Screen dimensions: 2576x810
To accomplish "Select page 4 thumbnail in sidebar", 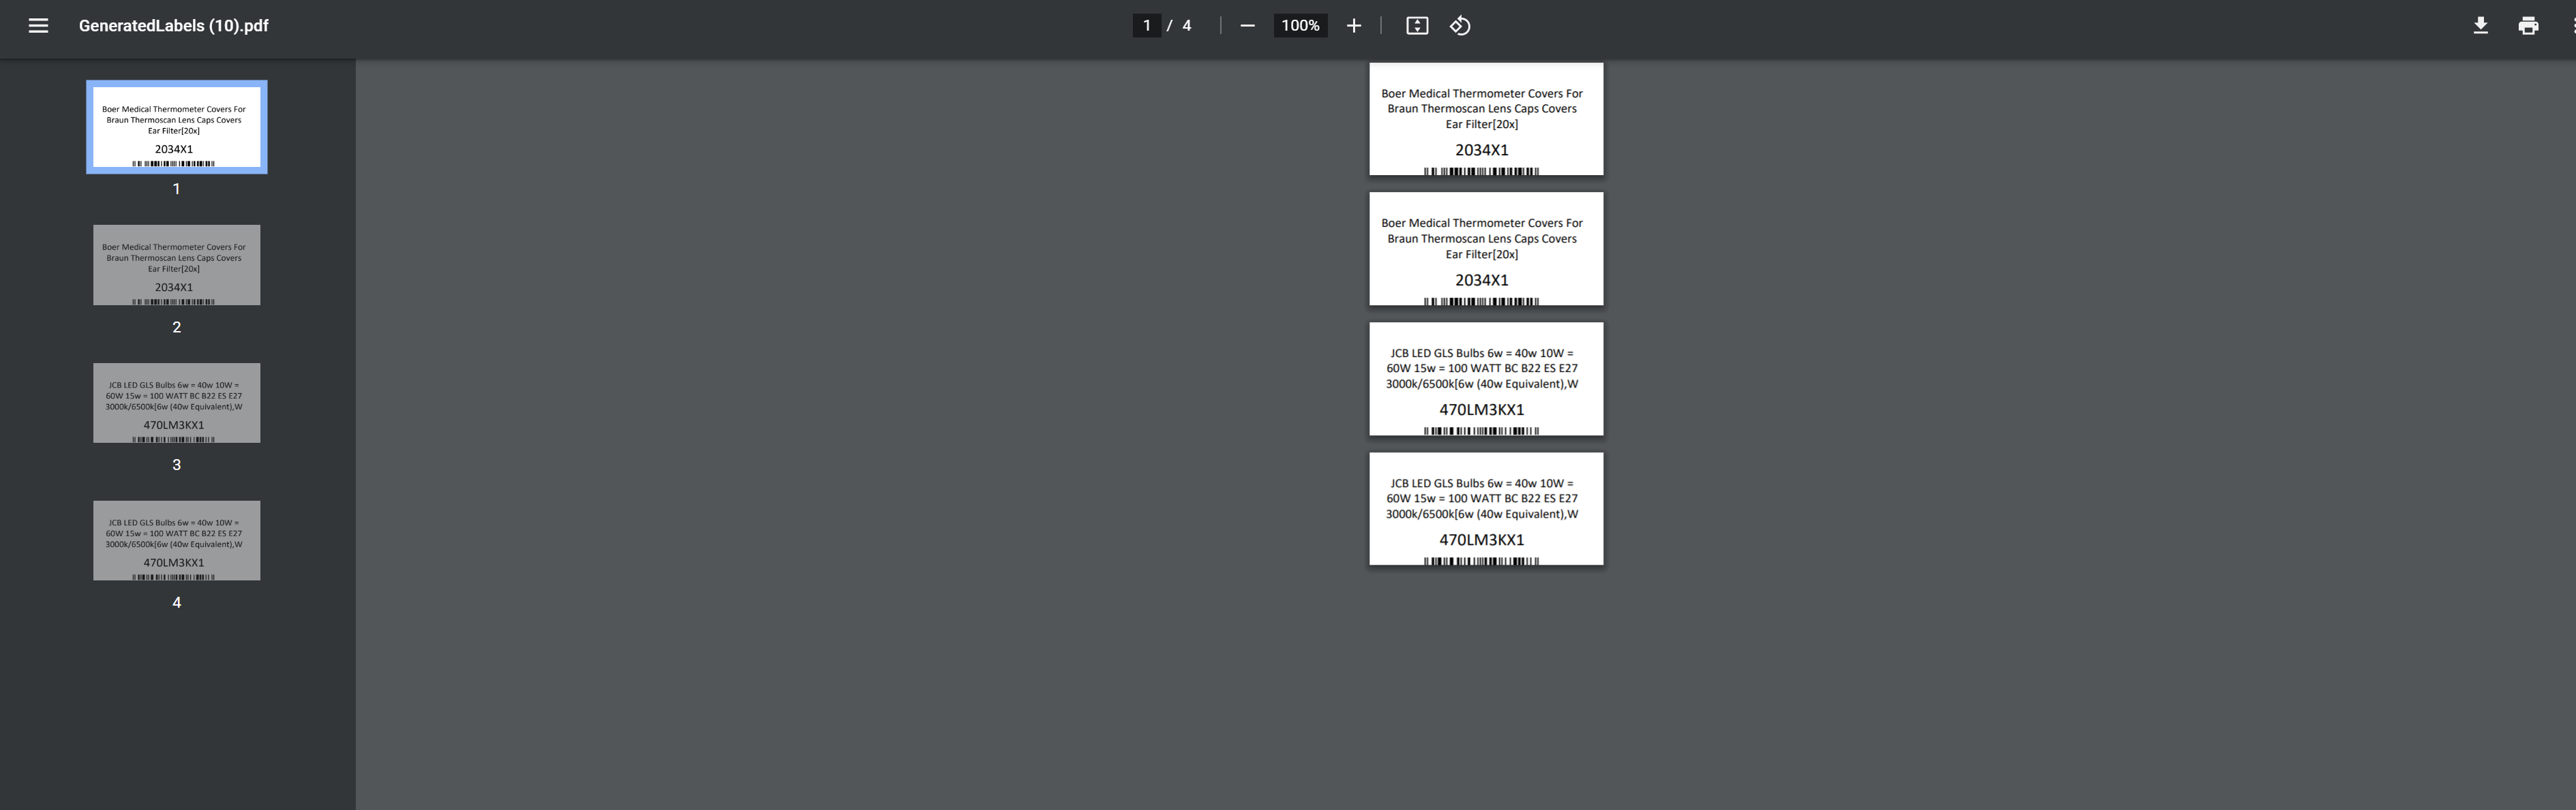I will click(x=177, y=541).
